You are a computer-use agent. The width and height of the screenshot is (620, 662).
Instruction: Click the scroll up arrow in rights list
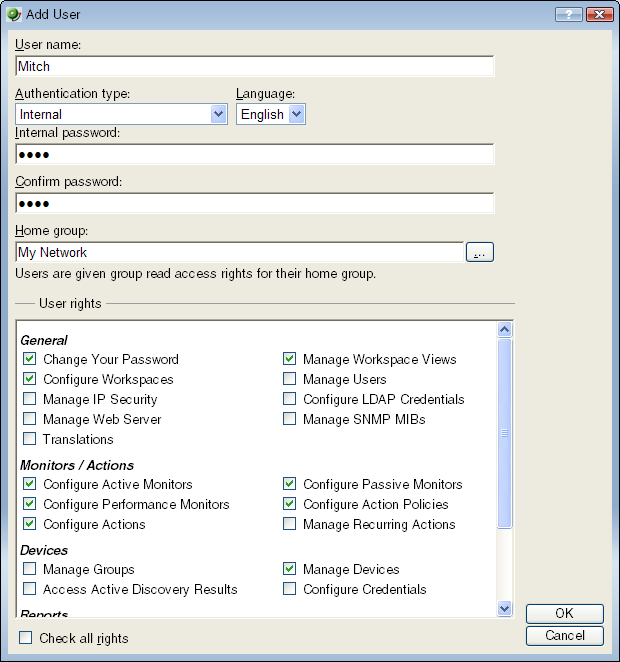click(504, 329)
